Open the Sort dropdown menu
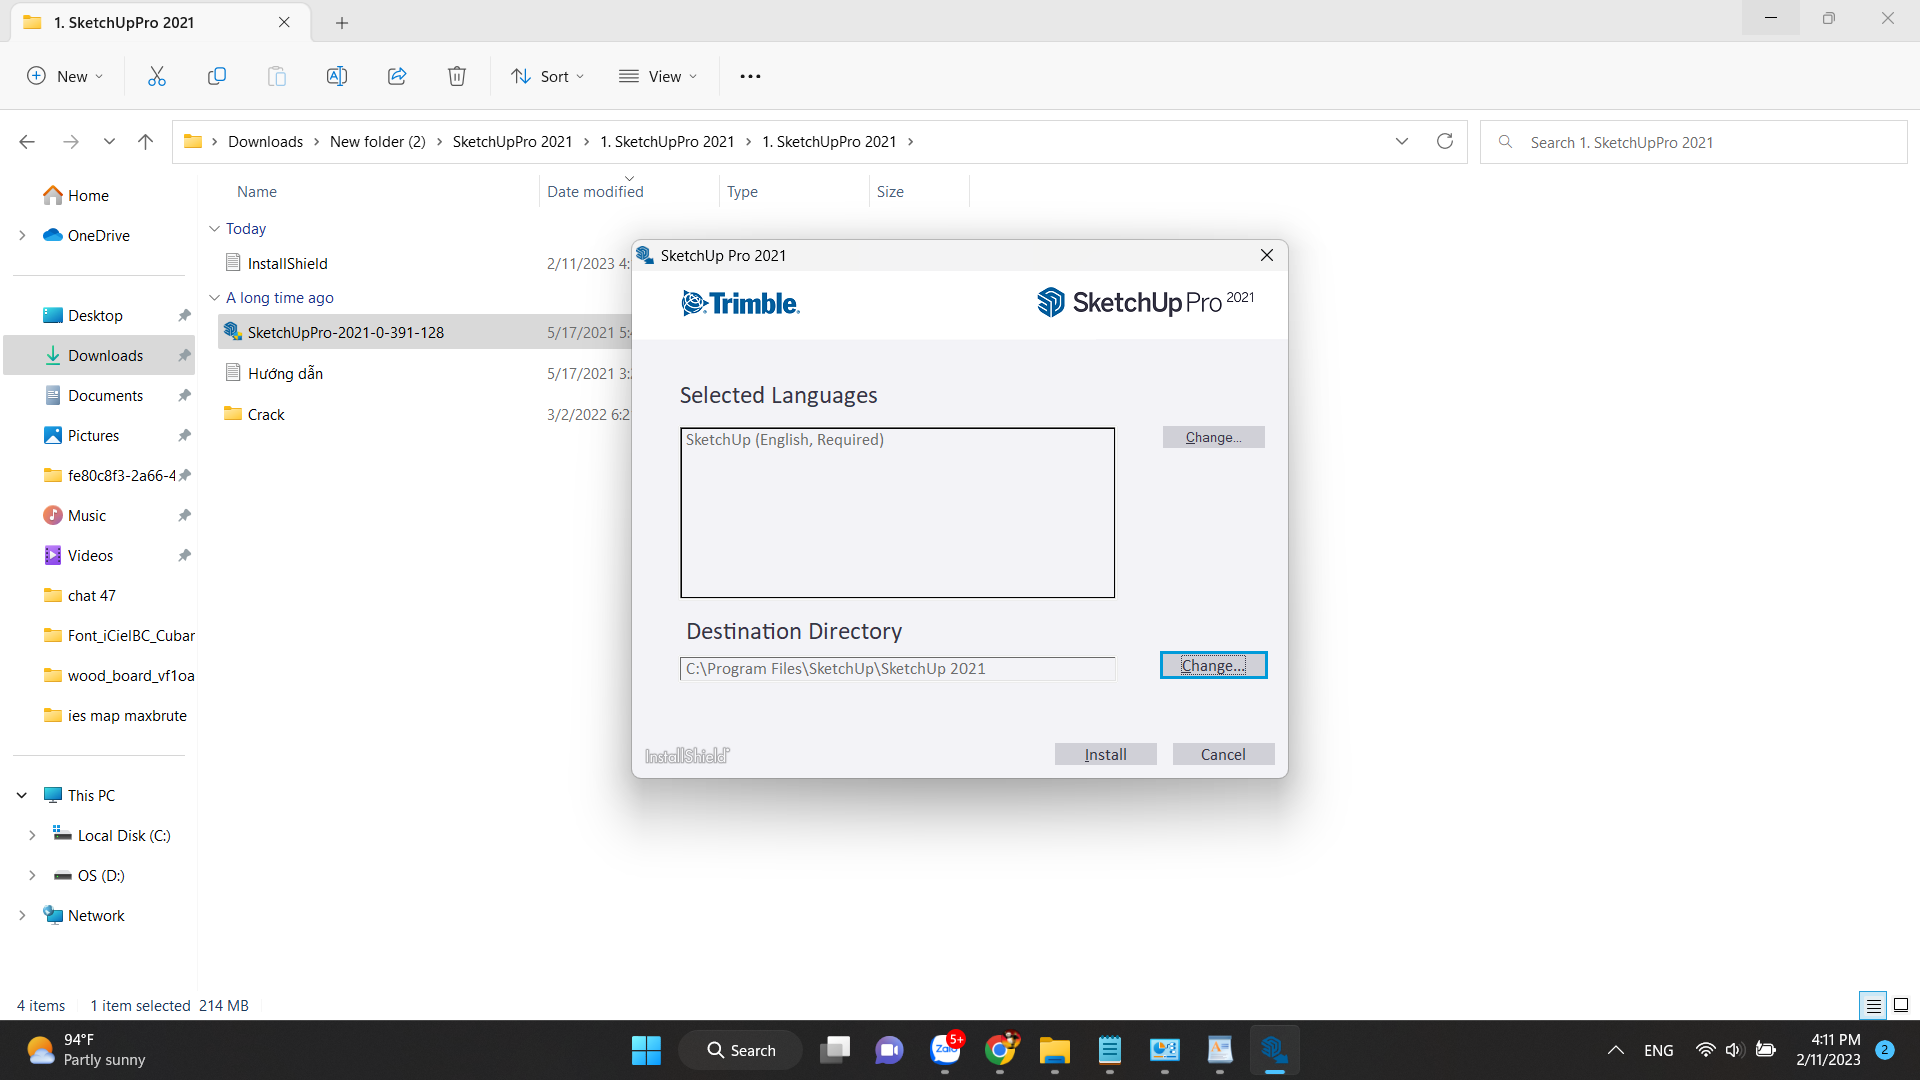1920x1080 pixels. pos(548,76)
